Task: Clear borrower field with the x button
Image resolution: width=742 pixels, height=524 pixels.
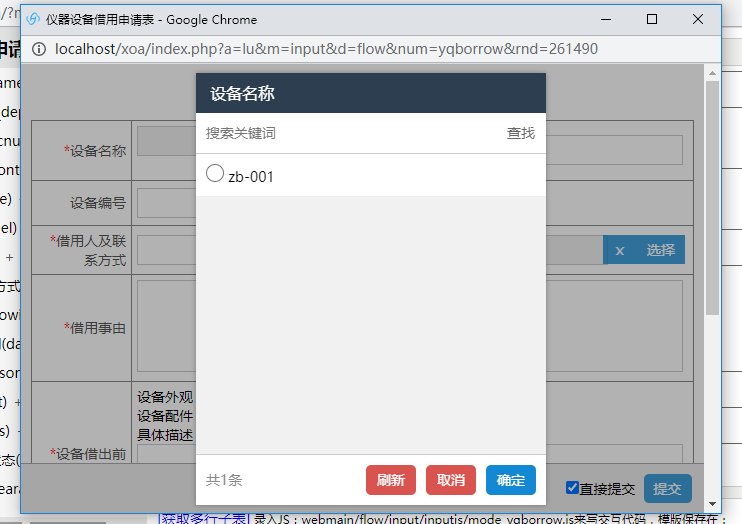Action: pyautogui.click(x=620, y=250)
